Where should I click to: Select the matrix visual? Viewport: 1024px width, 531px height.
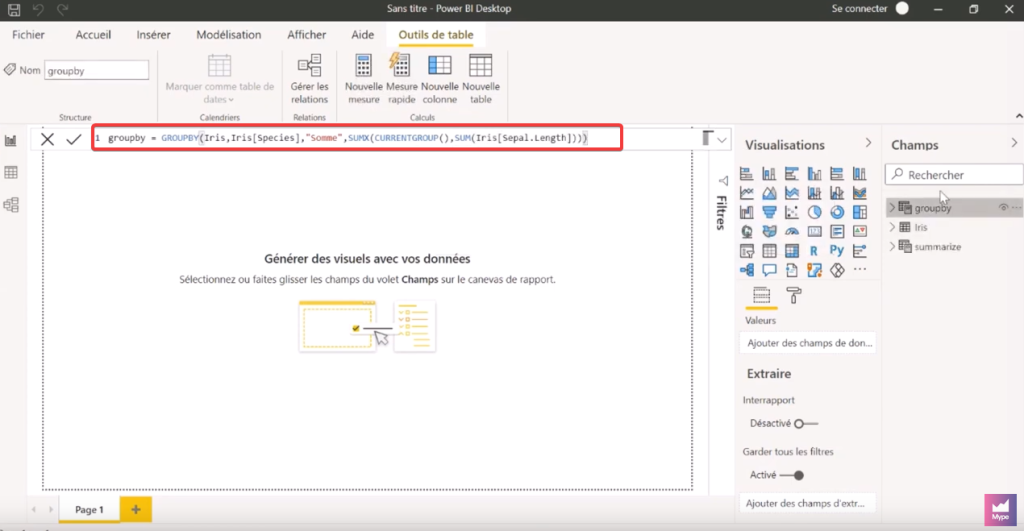click(792, 251)
